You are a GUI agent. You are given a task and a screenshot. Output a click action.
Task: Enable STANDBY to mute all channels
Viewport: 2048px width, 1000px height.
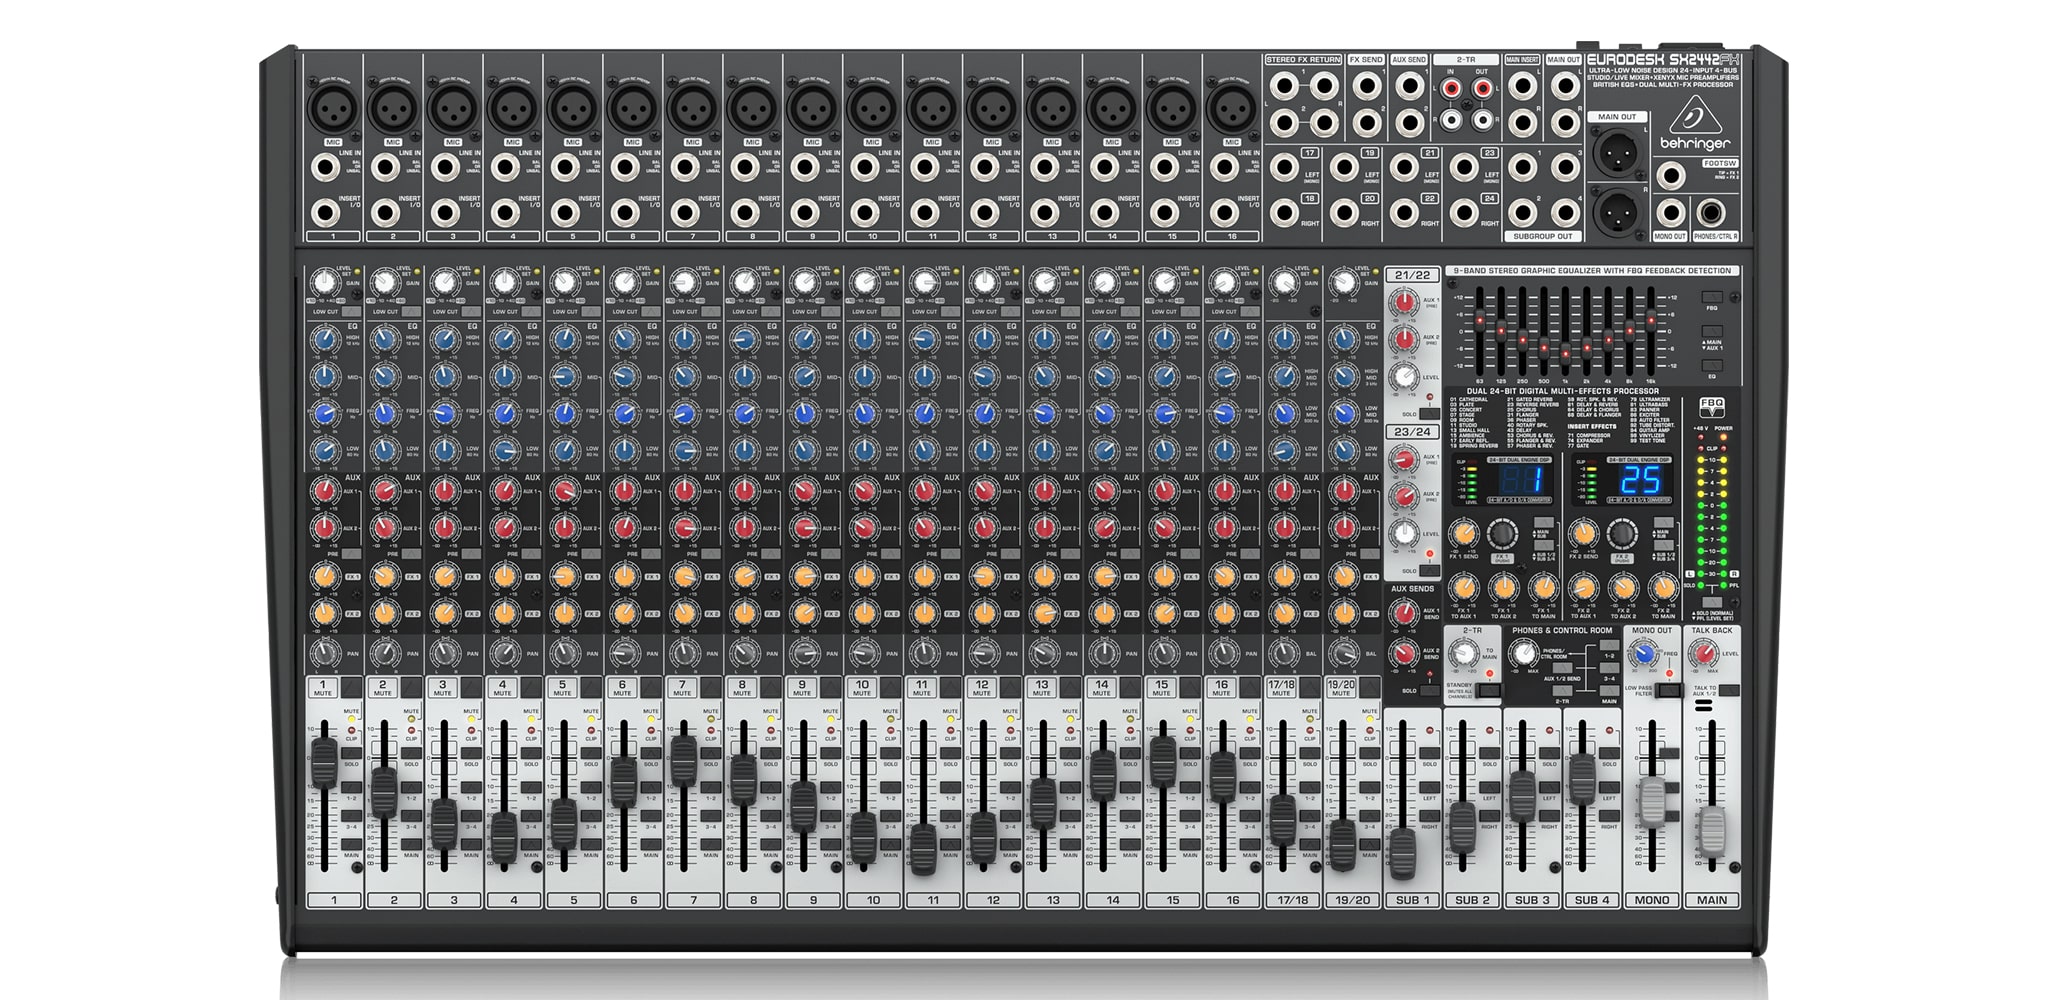1489,691
